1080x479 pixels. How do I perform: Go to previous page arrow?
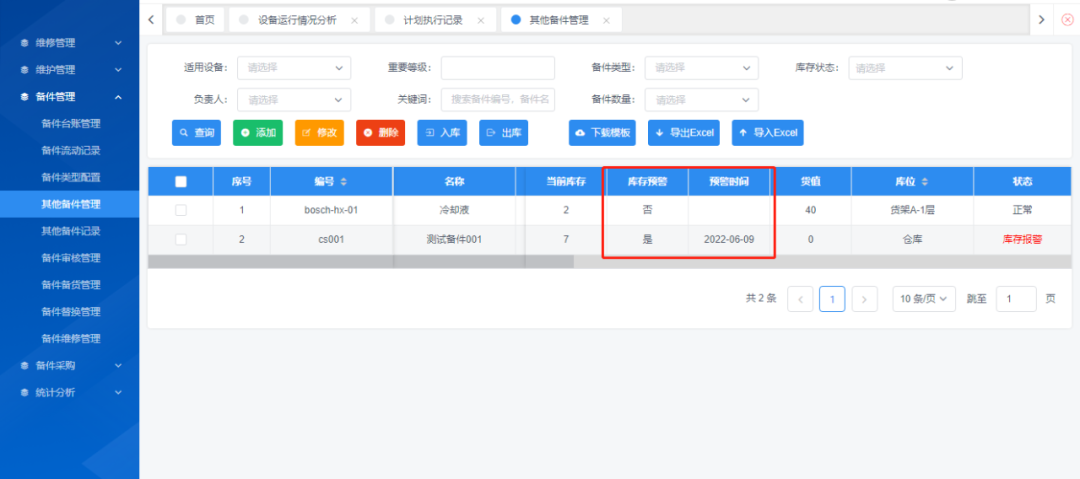[x=800, y=298]
